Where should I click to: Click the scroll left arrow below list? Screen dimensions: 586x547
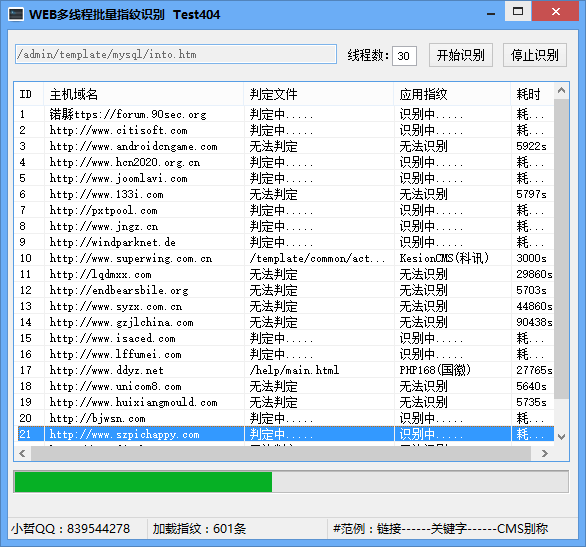coord(22,453)
